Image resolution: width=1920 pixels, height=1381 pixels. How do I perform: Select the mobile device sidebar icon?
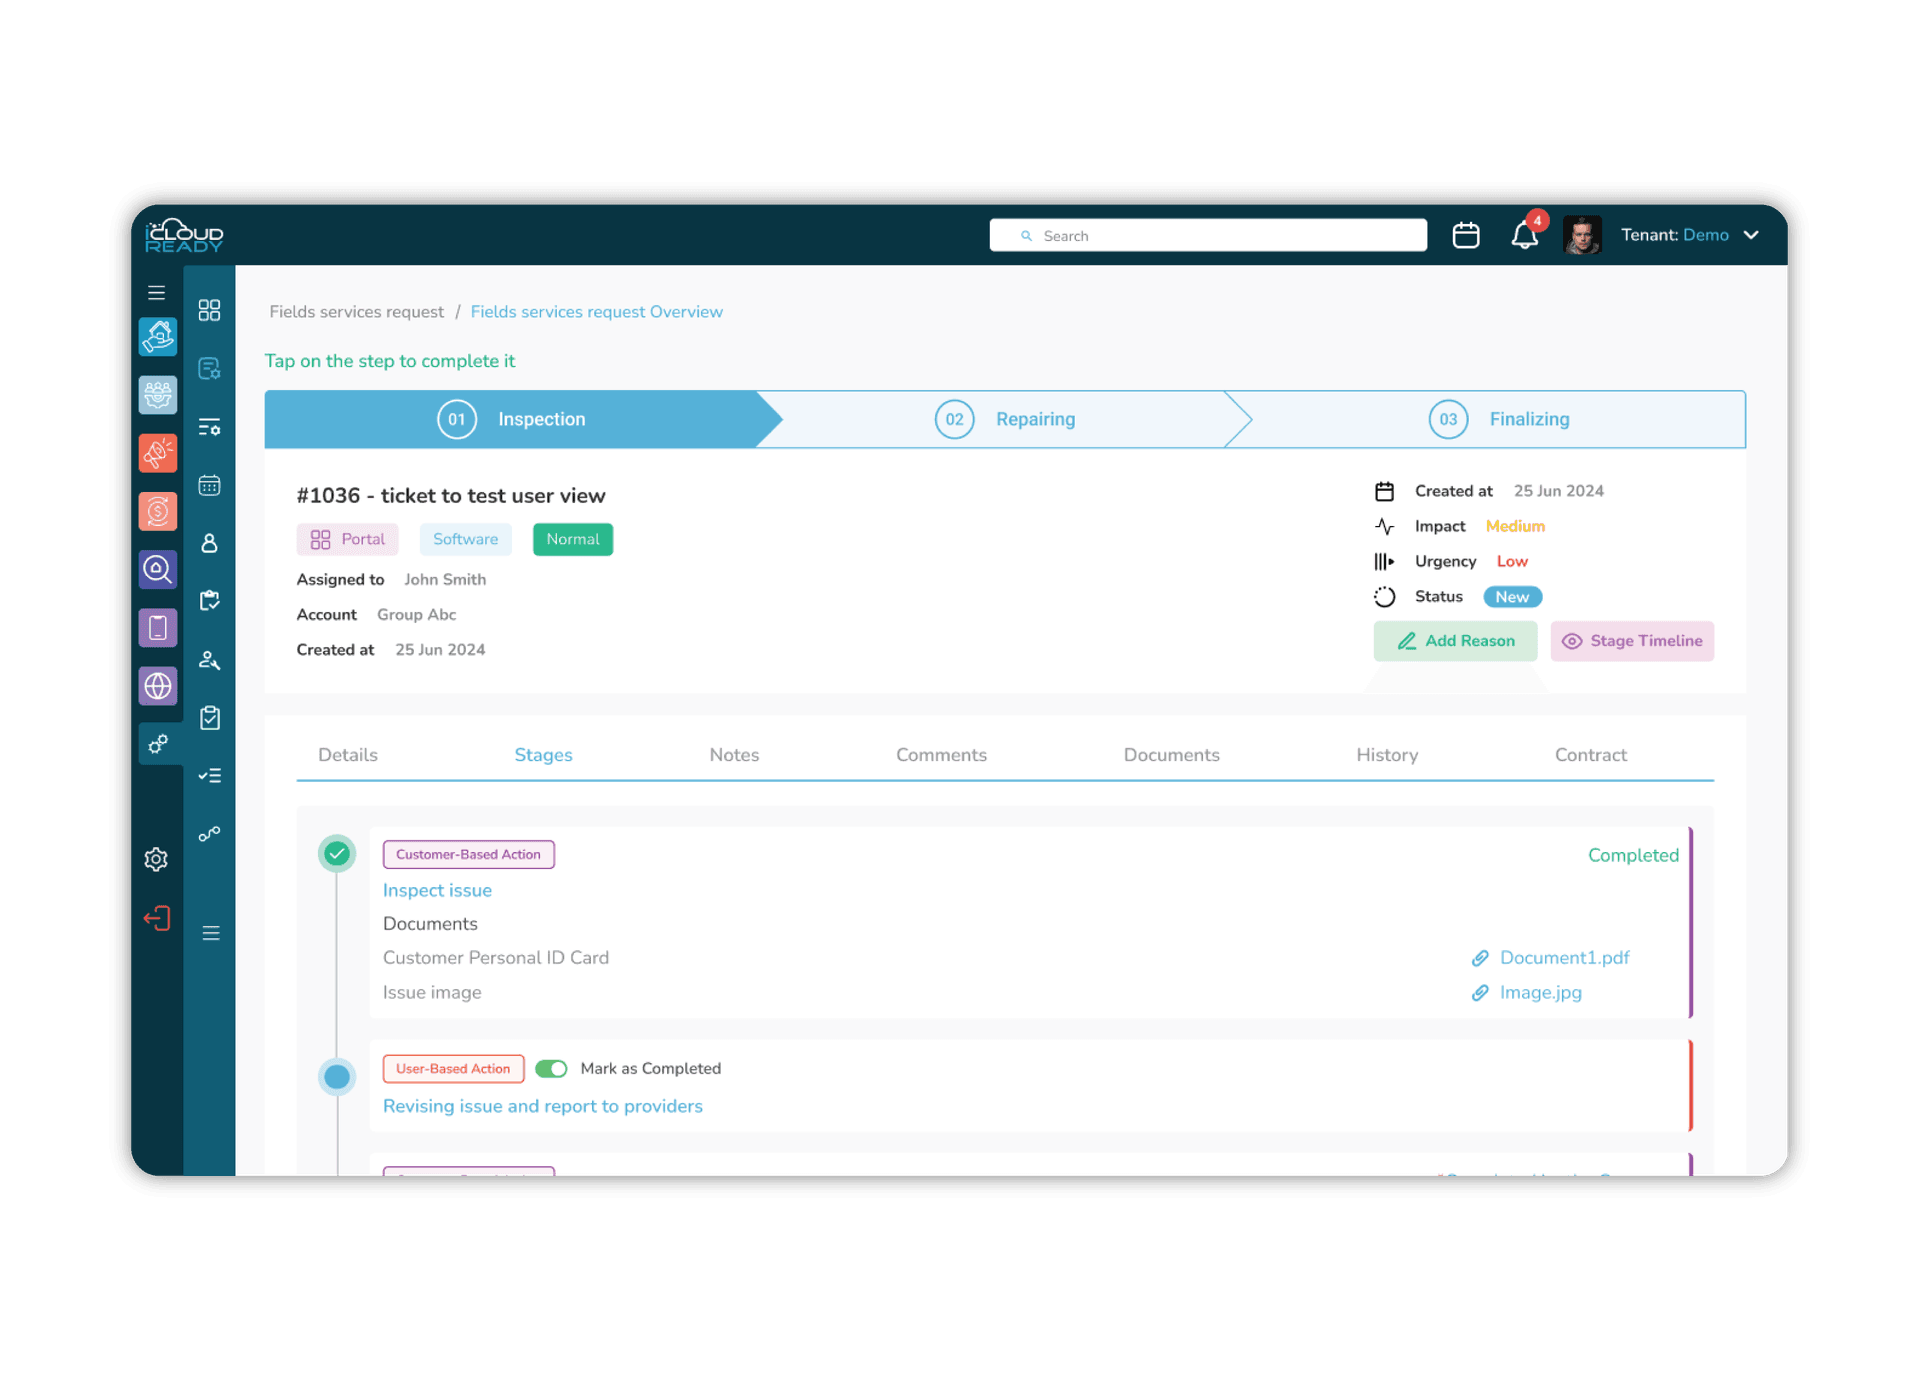(x=157, y=627)
